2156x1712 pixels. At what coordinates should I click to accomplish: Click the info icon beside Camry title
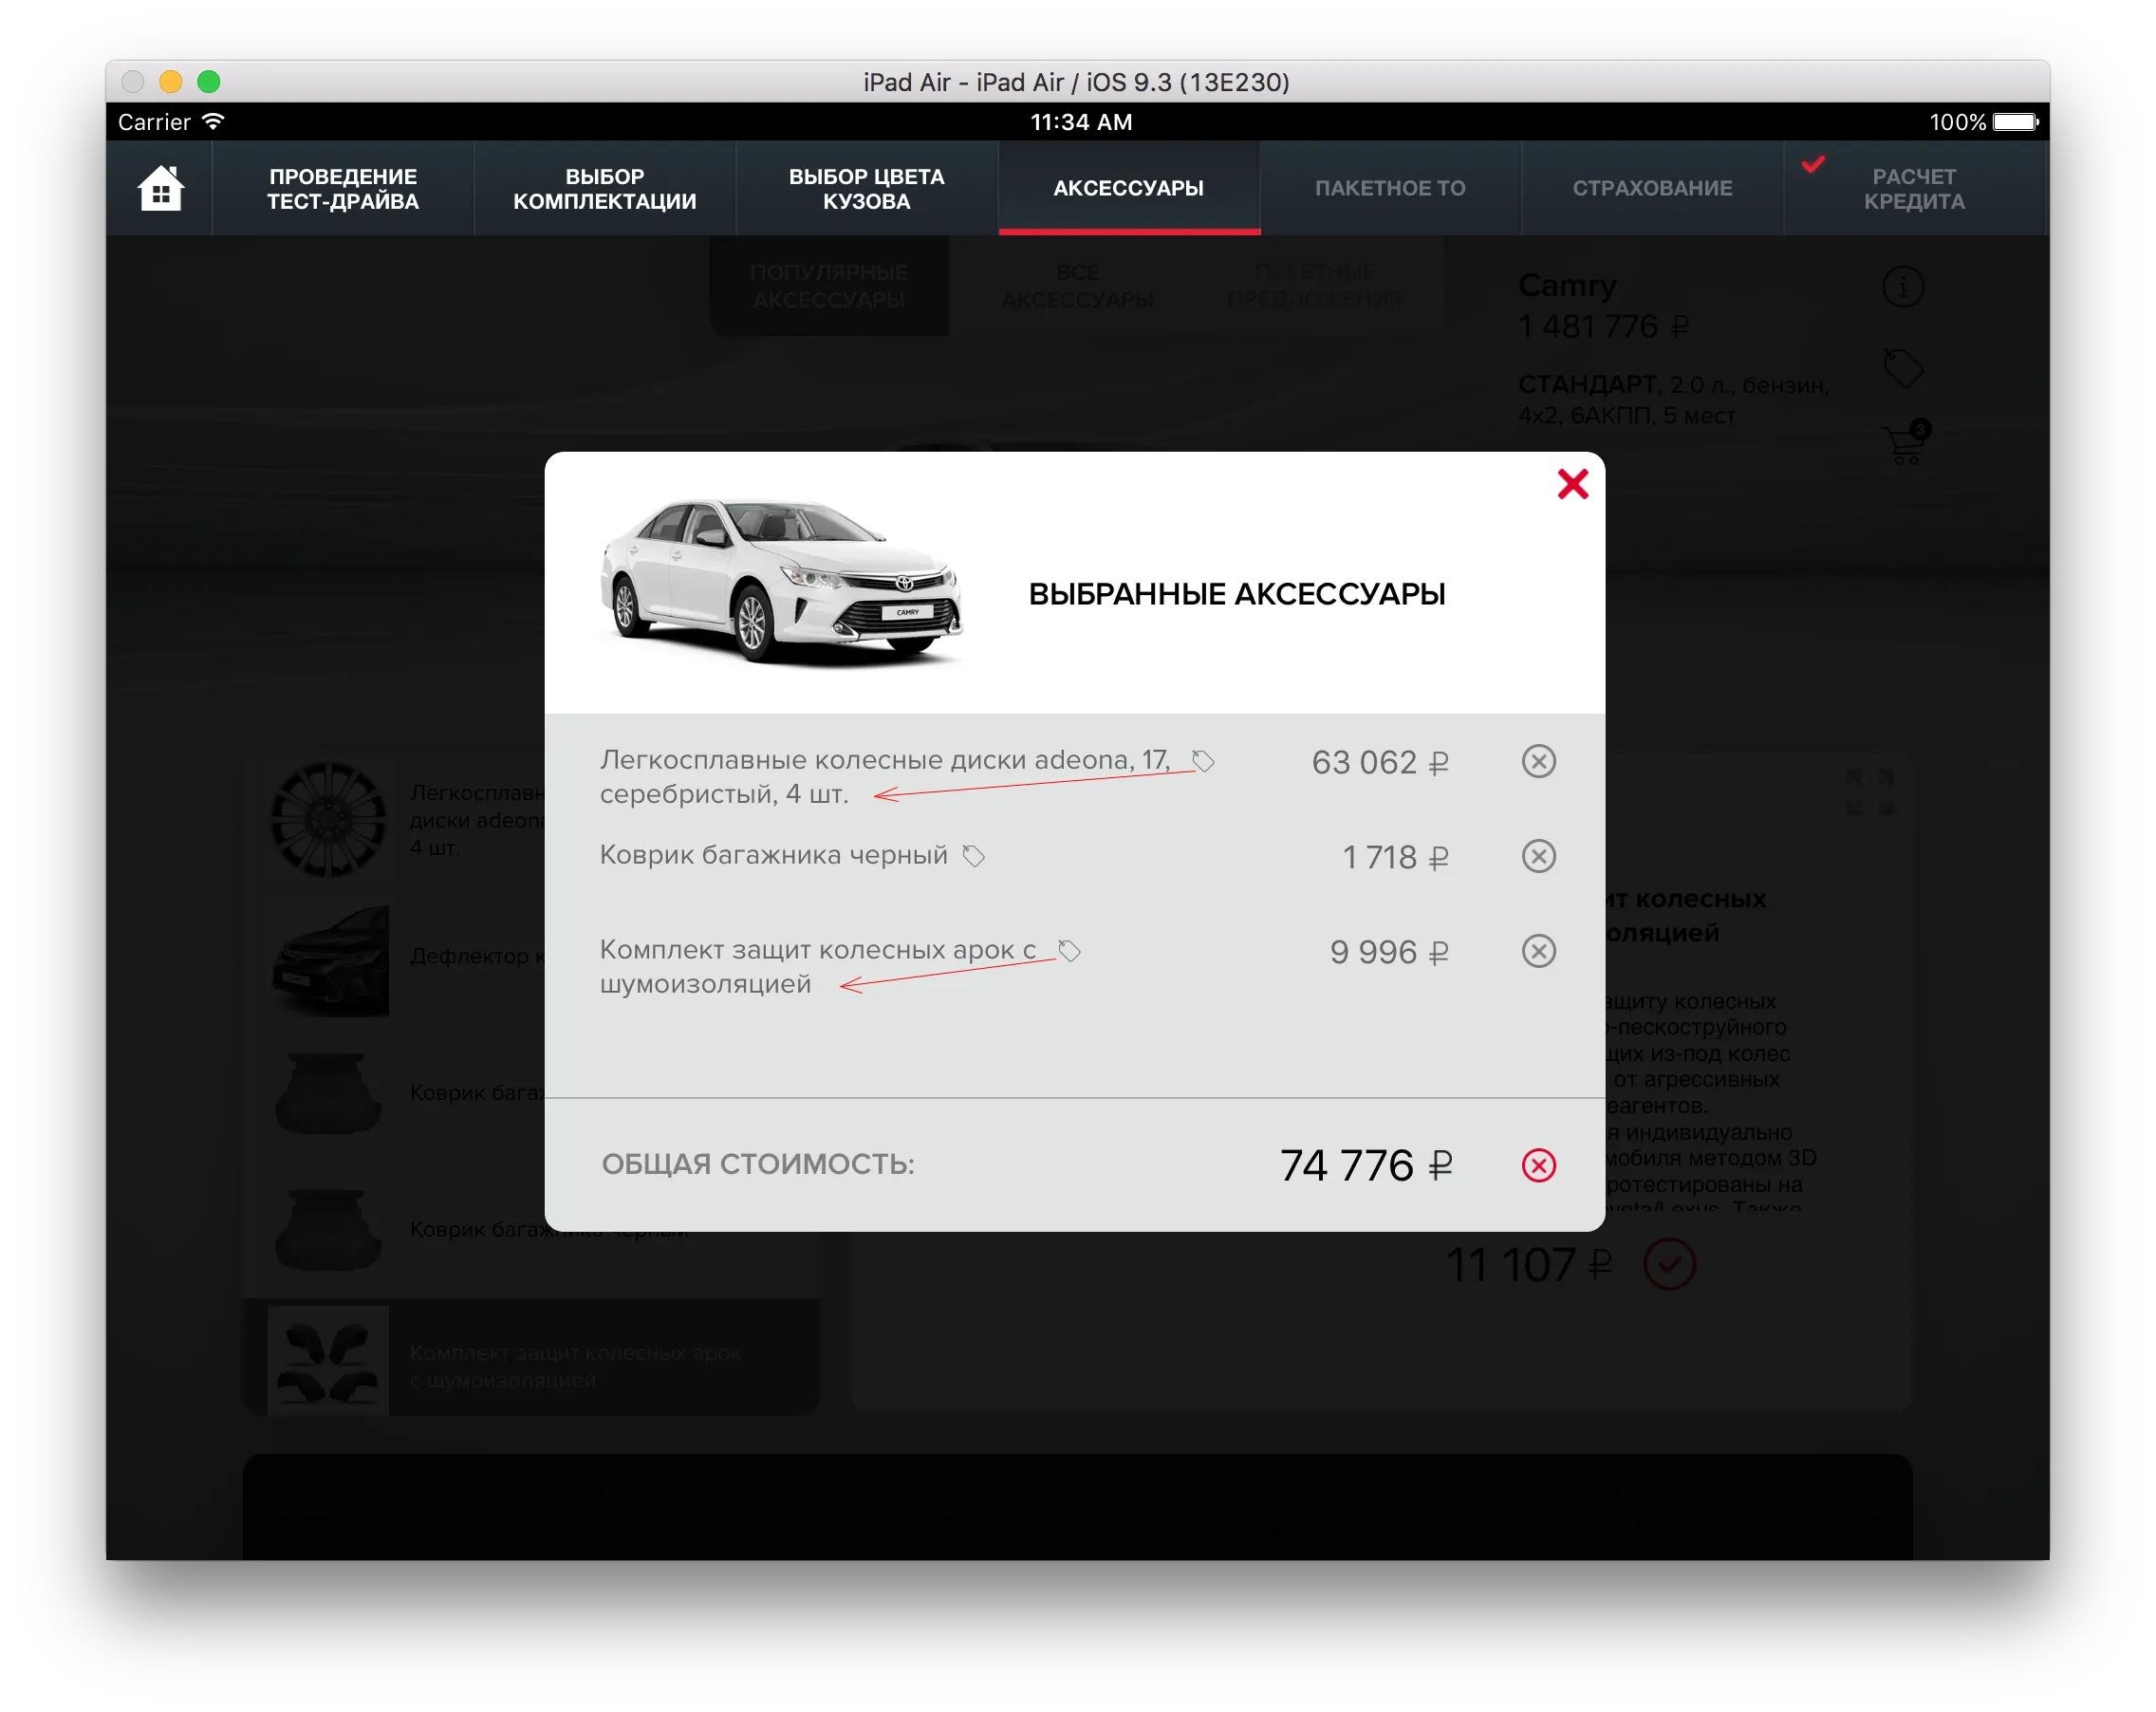pos(1902,287)
